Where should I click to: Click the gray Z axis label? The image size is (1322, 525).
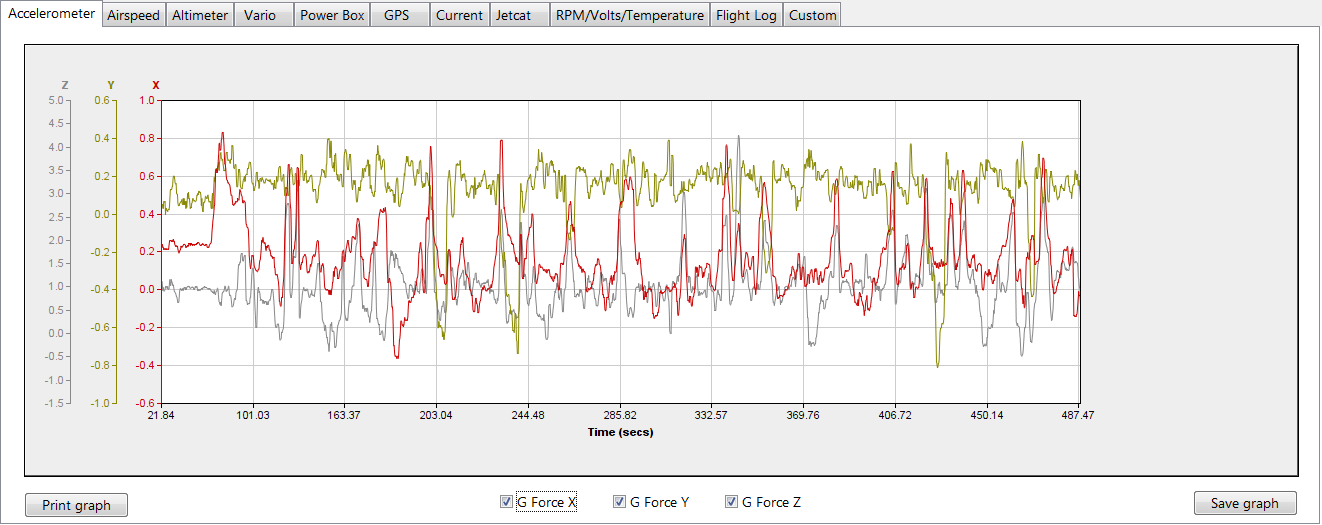(x=65, y=85)
